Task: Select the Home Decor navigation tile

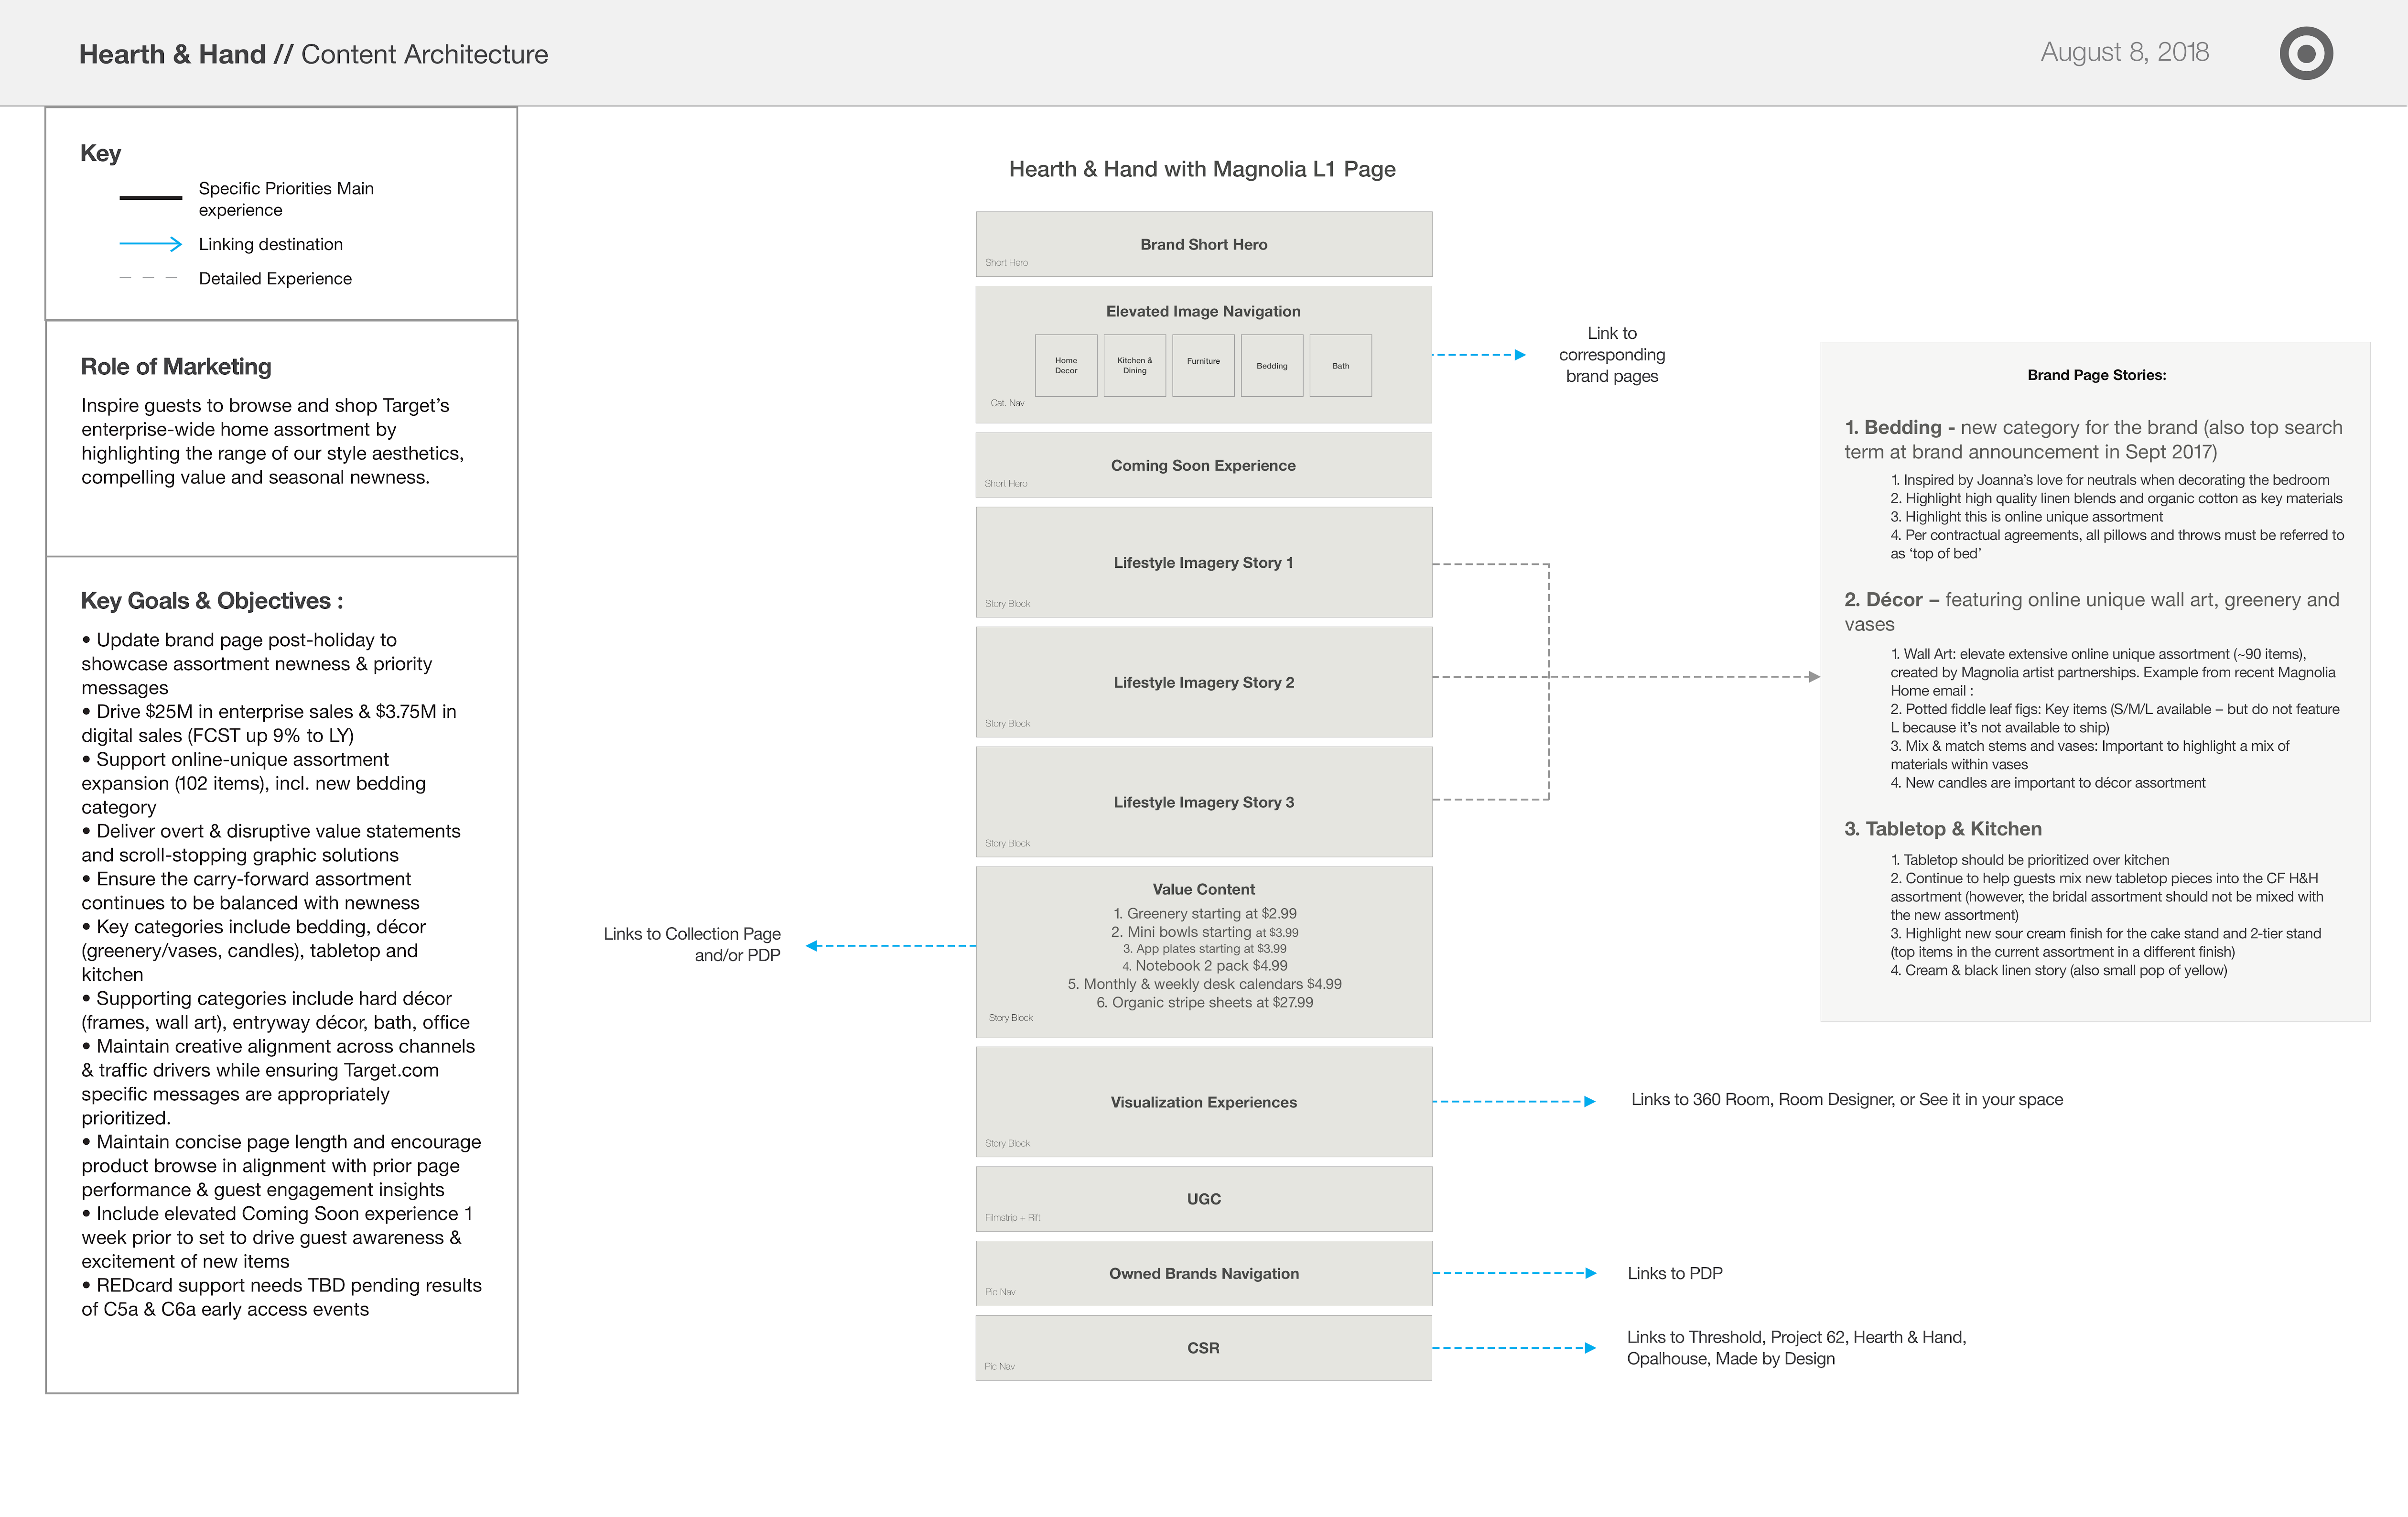Action: click(1066, 365)
